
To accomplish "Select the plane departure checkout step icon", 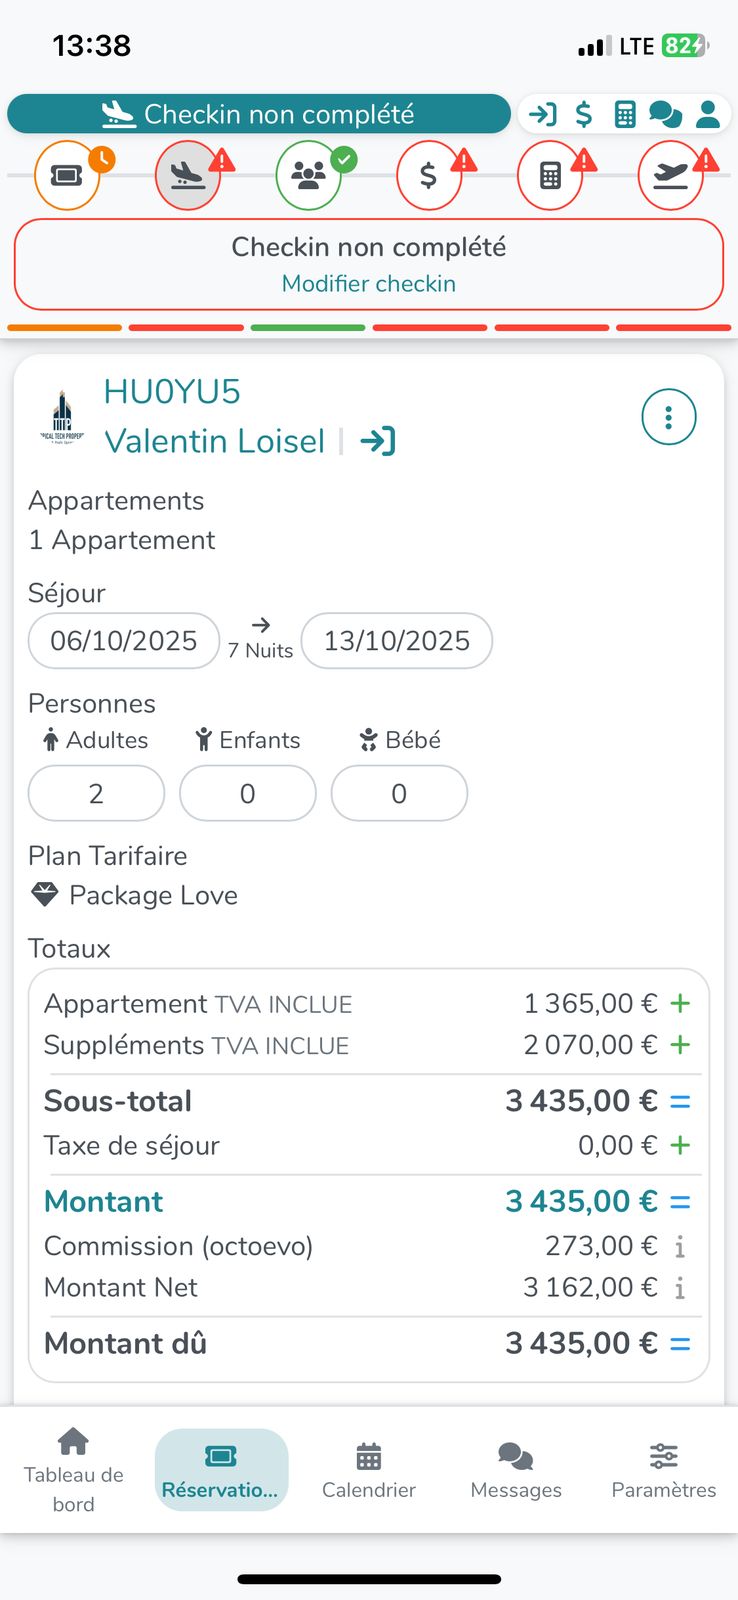I will click(670, 176).
